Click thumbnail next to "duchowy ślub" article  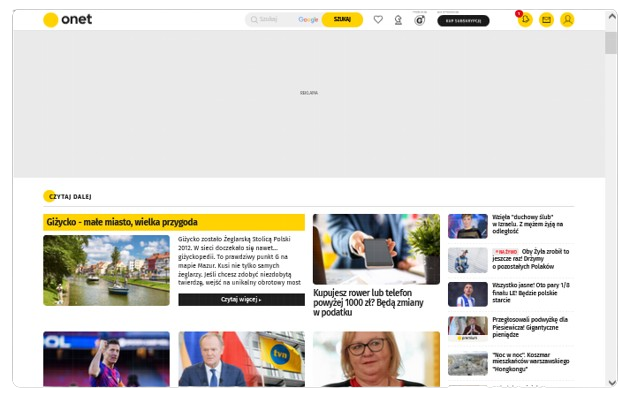pyautogui.click(x=468, y=226)
